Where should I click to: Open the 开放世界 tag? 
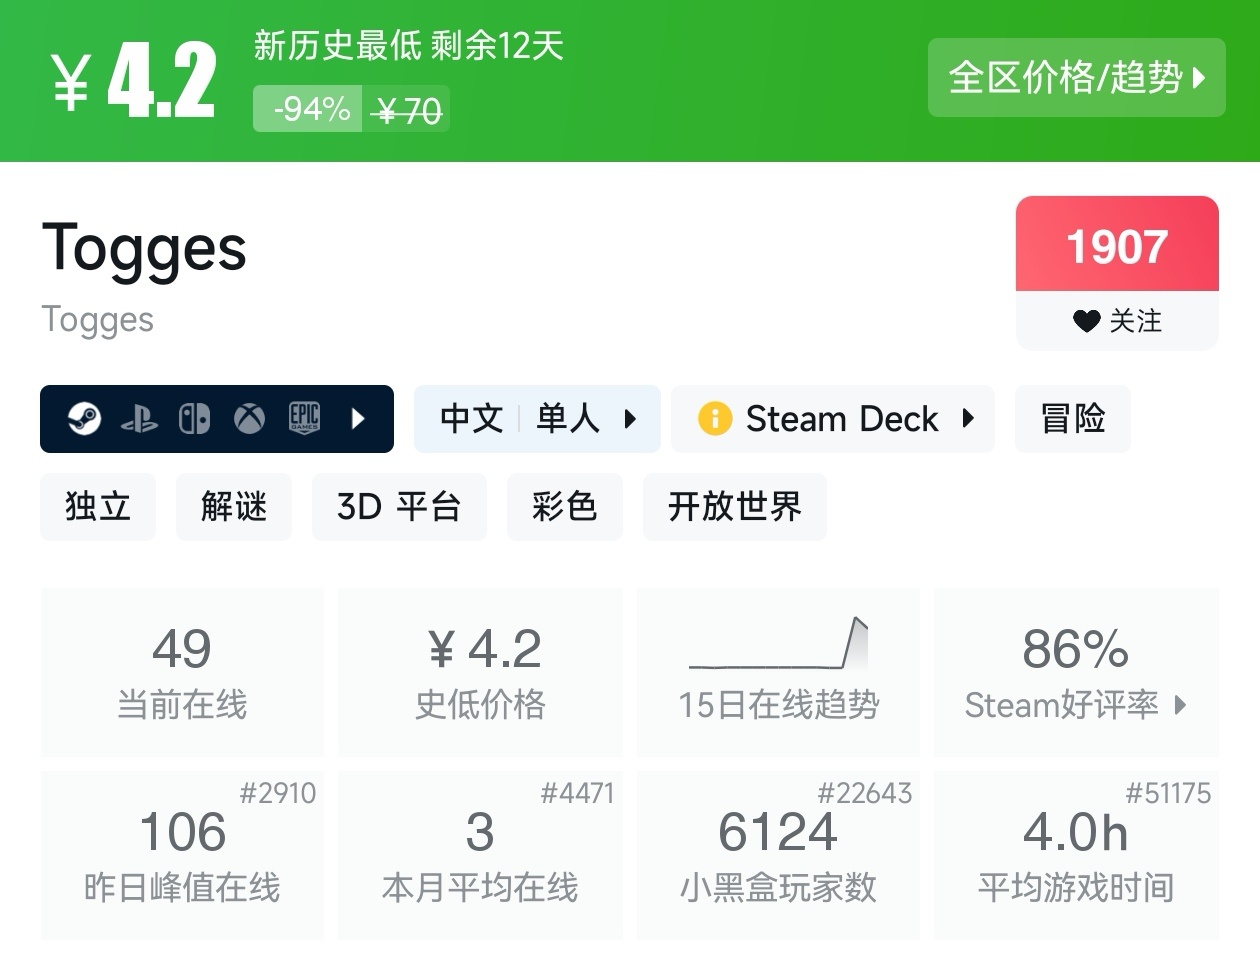click(x=734, y=506)
